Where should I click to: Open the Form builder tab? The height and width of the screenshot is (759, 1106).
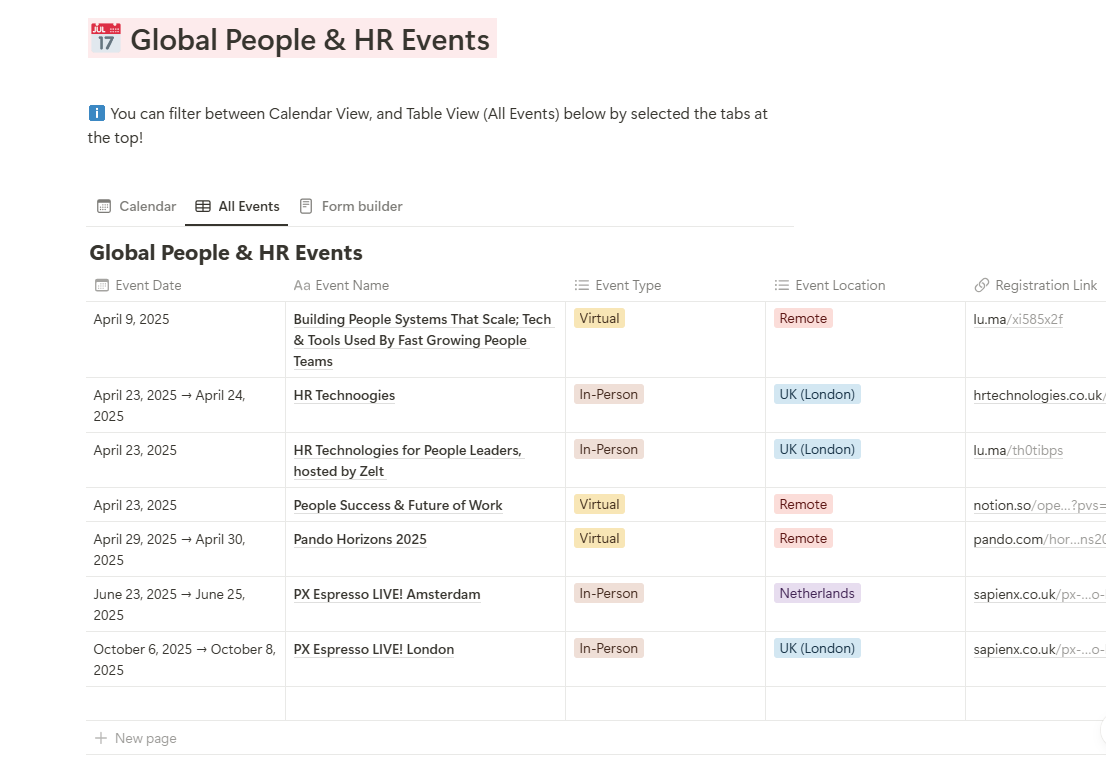coord(351,206)
